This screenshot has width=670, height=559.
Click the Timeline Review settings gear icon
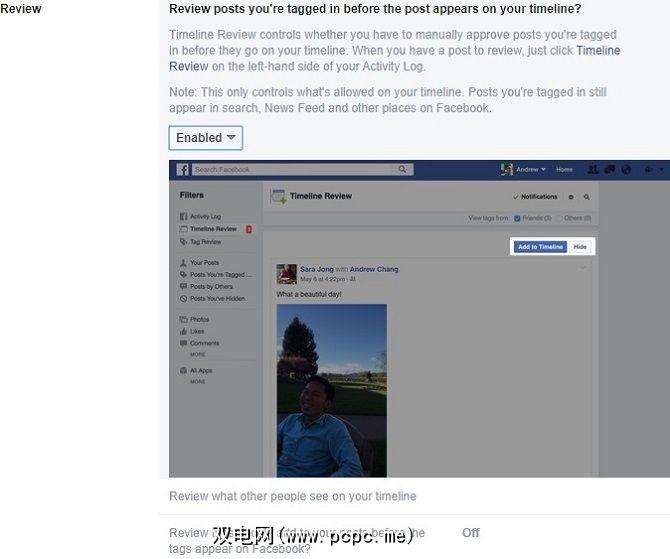[x=571, y=197]
